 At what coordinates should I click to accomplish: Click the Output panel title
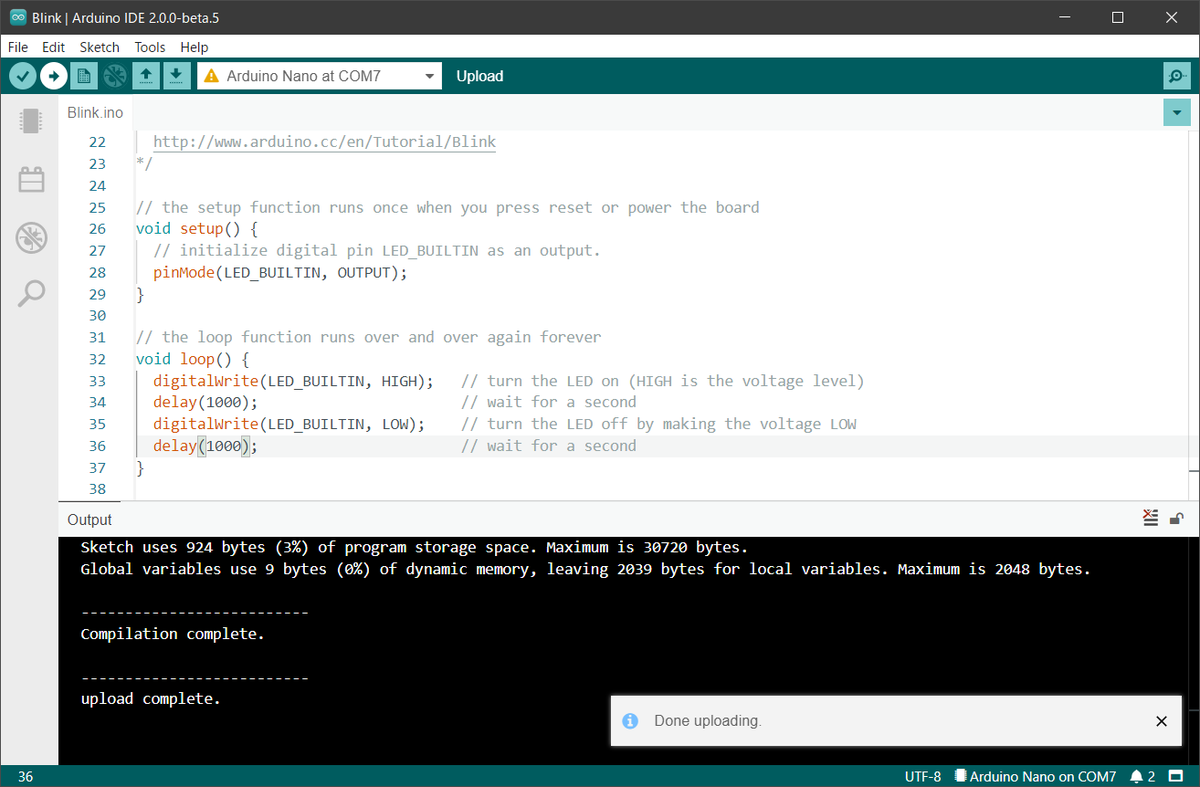(89, 520)
